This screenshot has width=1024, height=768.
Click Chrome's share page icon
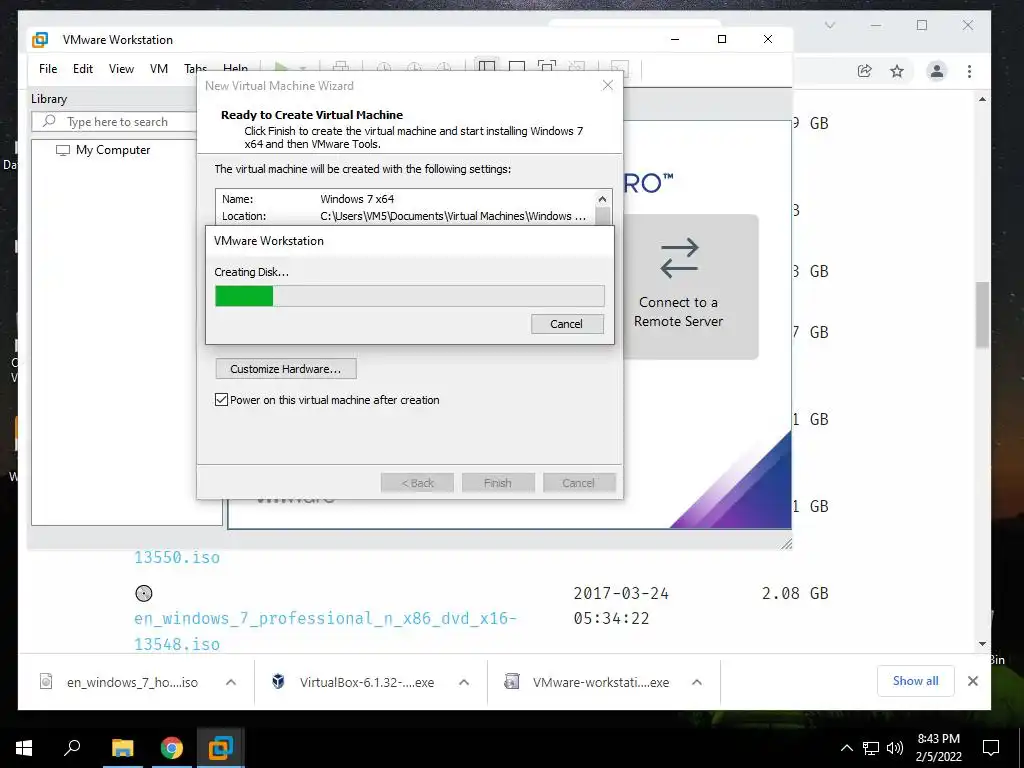coord(864,71)
